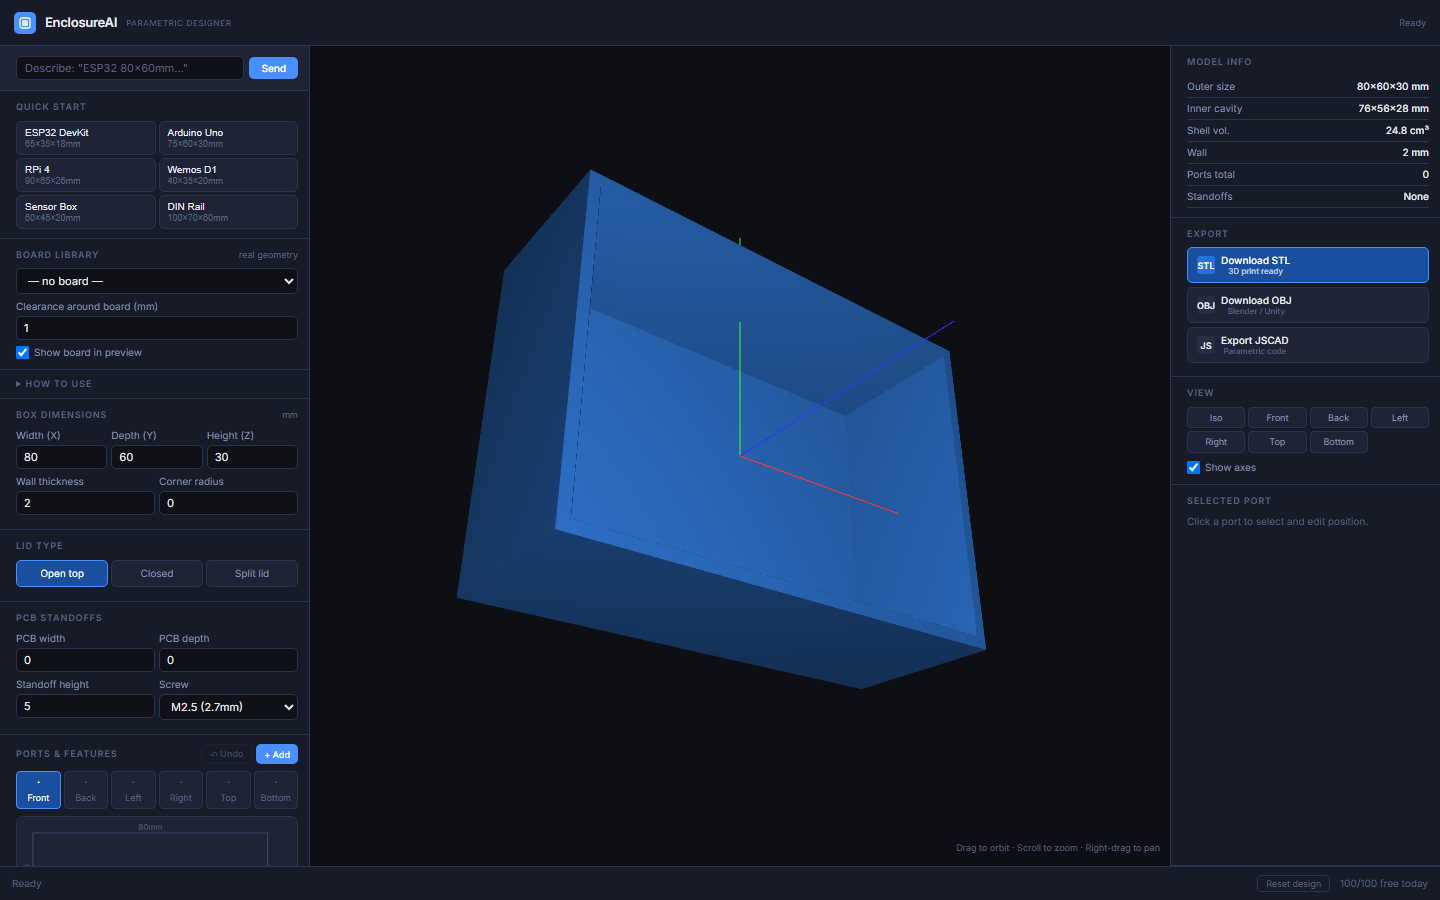
Task: Click the Download OBJ button
Action: 1308,305
